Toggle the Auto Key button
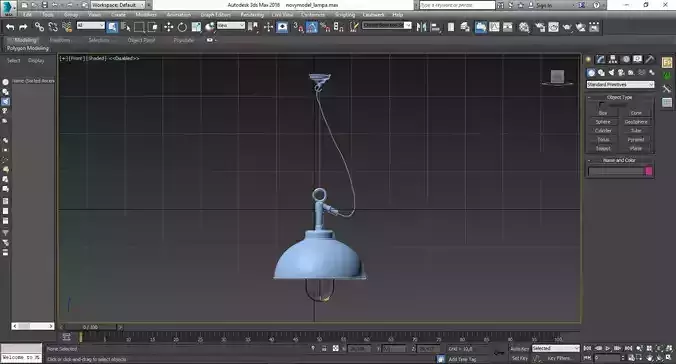676x364 pixels. [x=520, y=348]
